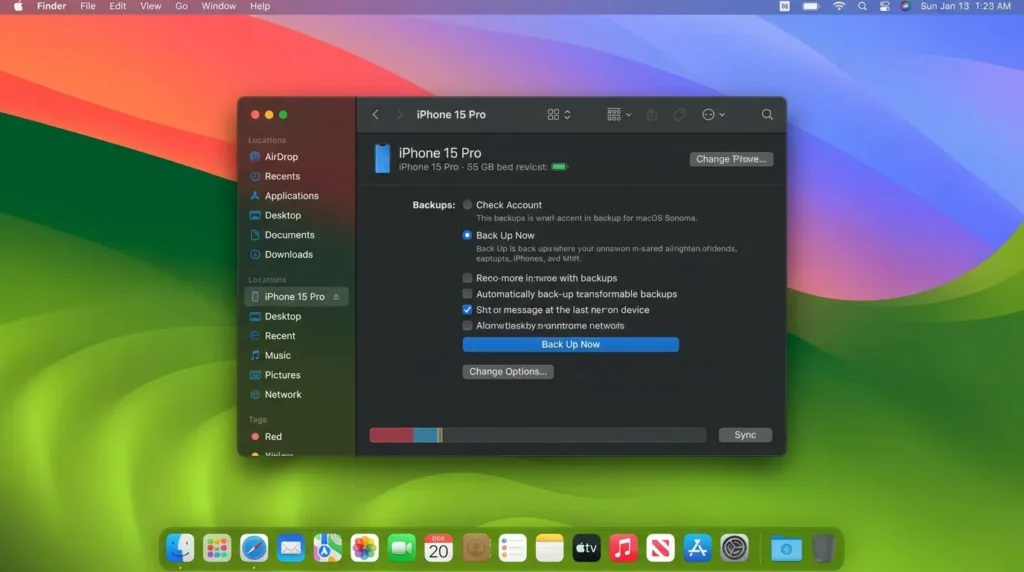Open Finder from the Dock
Screen dimensions: 1024x572
coord(180,548)
